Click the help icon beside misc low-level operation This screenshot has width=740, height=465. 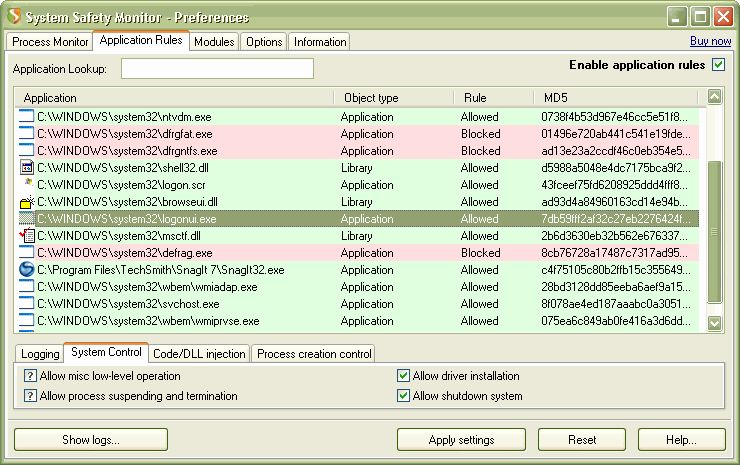tap(30, 376)
